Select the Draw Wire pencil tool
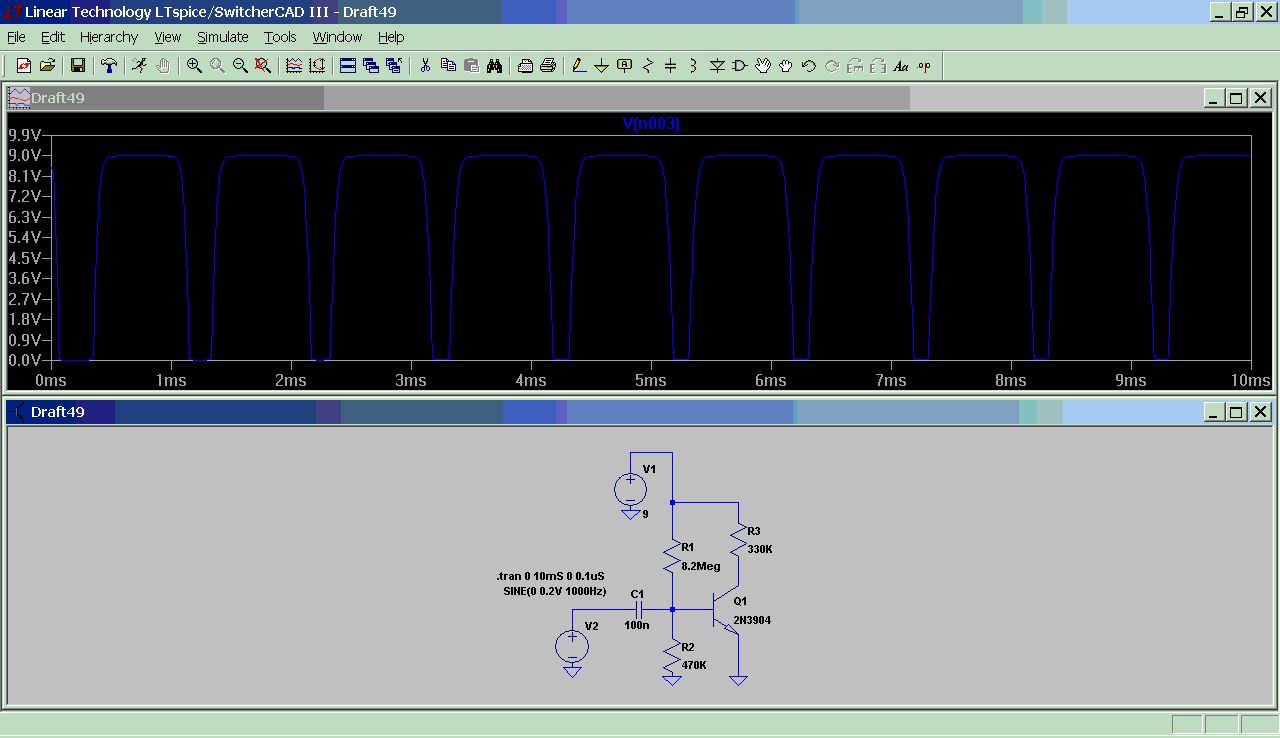Screen dimensions: 1280x738 [579, 66]
